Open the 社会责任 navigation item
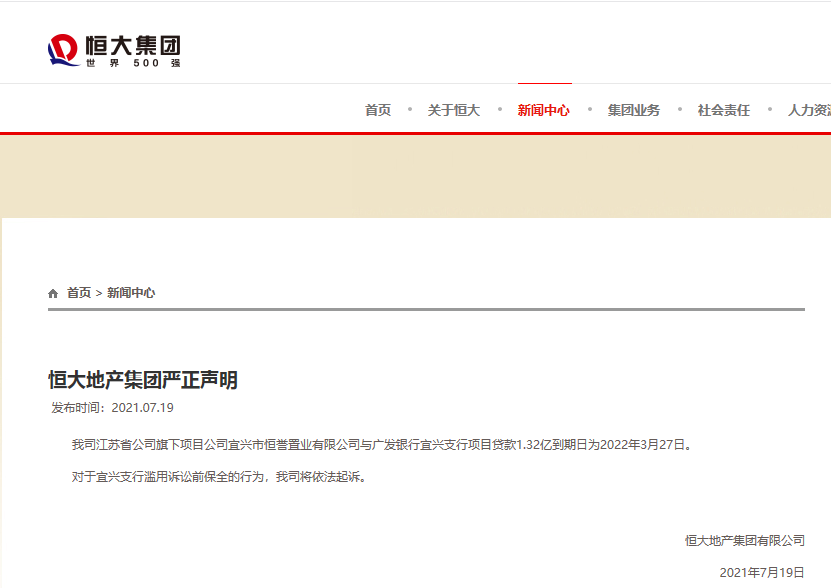831x588 pixels. 724,110
